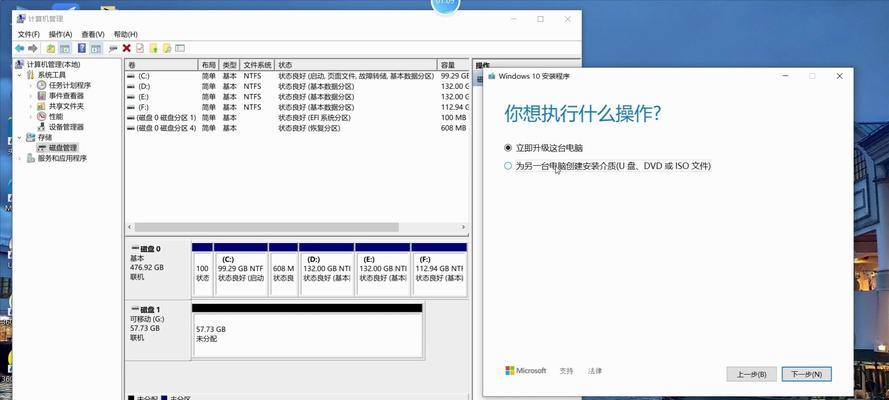Expand the 任务计划程序 node arrow
Image resolution: width=889 pixels, height=400 pixels.
tap(31, 86)
